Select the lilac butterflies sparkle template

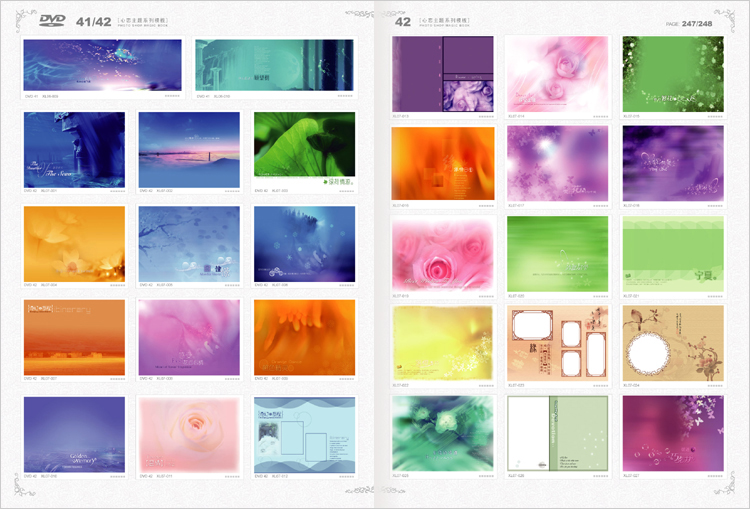point(558,163)
